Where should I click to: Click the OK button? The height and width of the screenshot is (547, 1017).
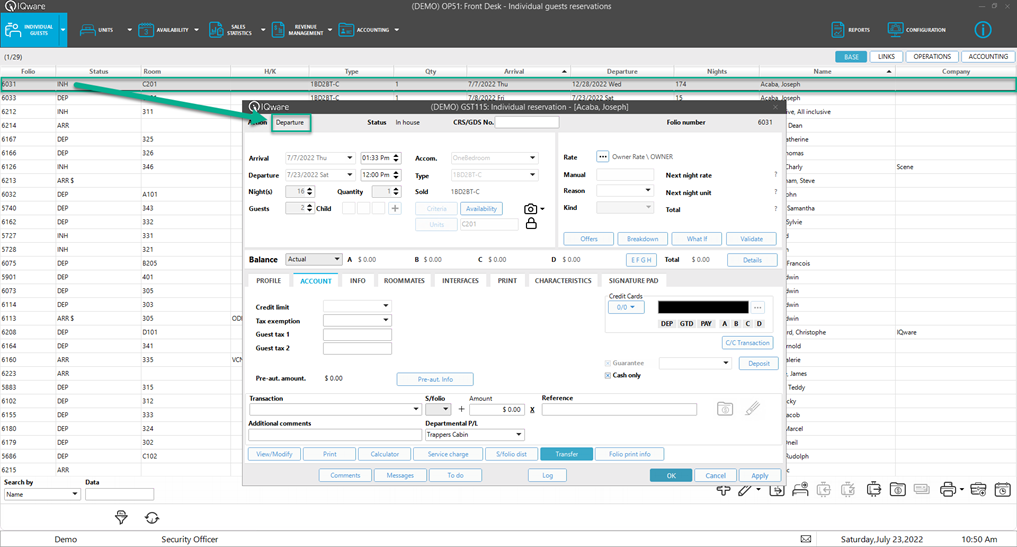pos(671,476)
